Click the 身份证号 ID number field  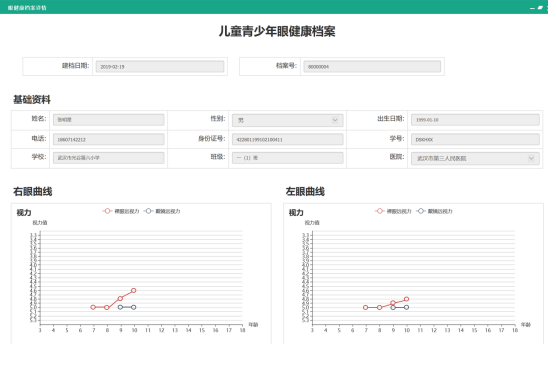pyautogui.click(x=287, y=139)
